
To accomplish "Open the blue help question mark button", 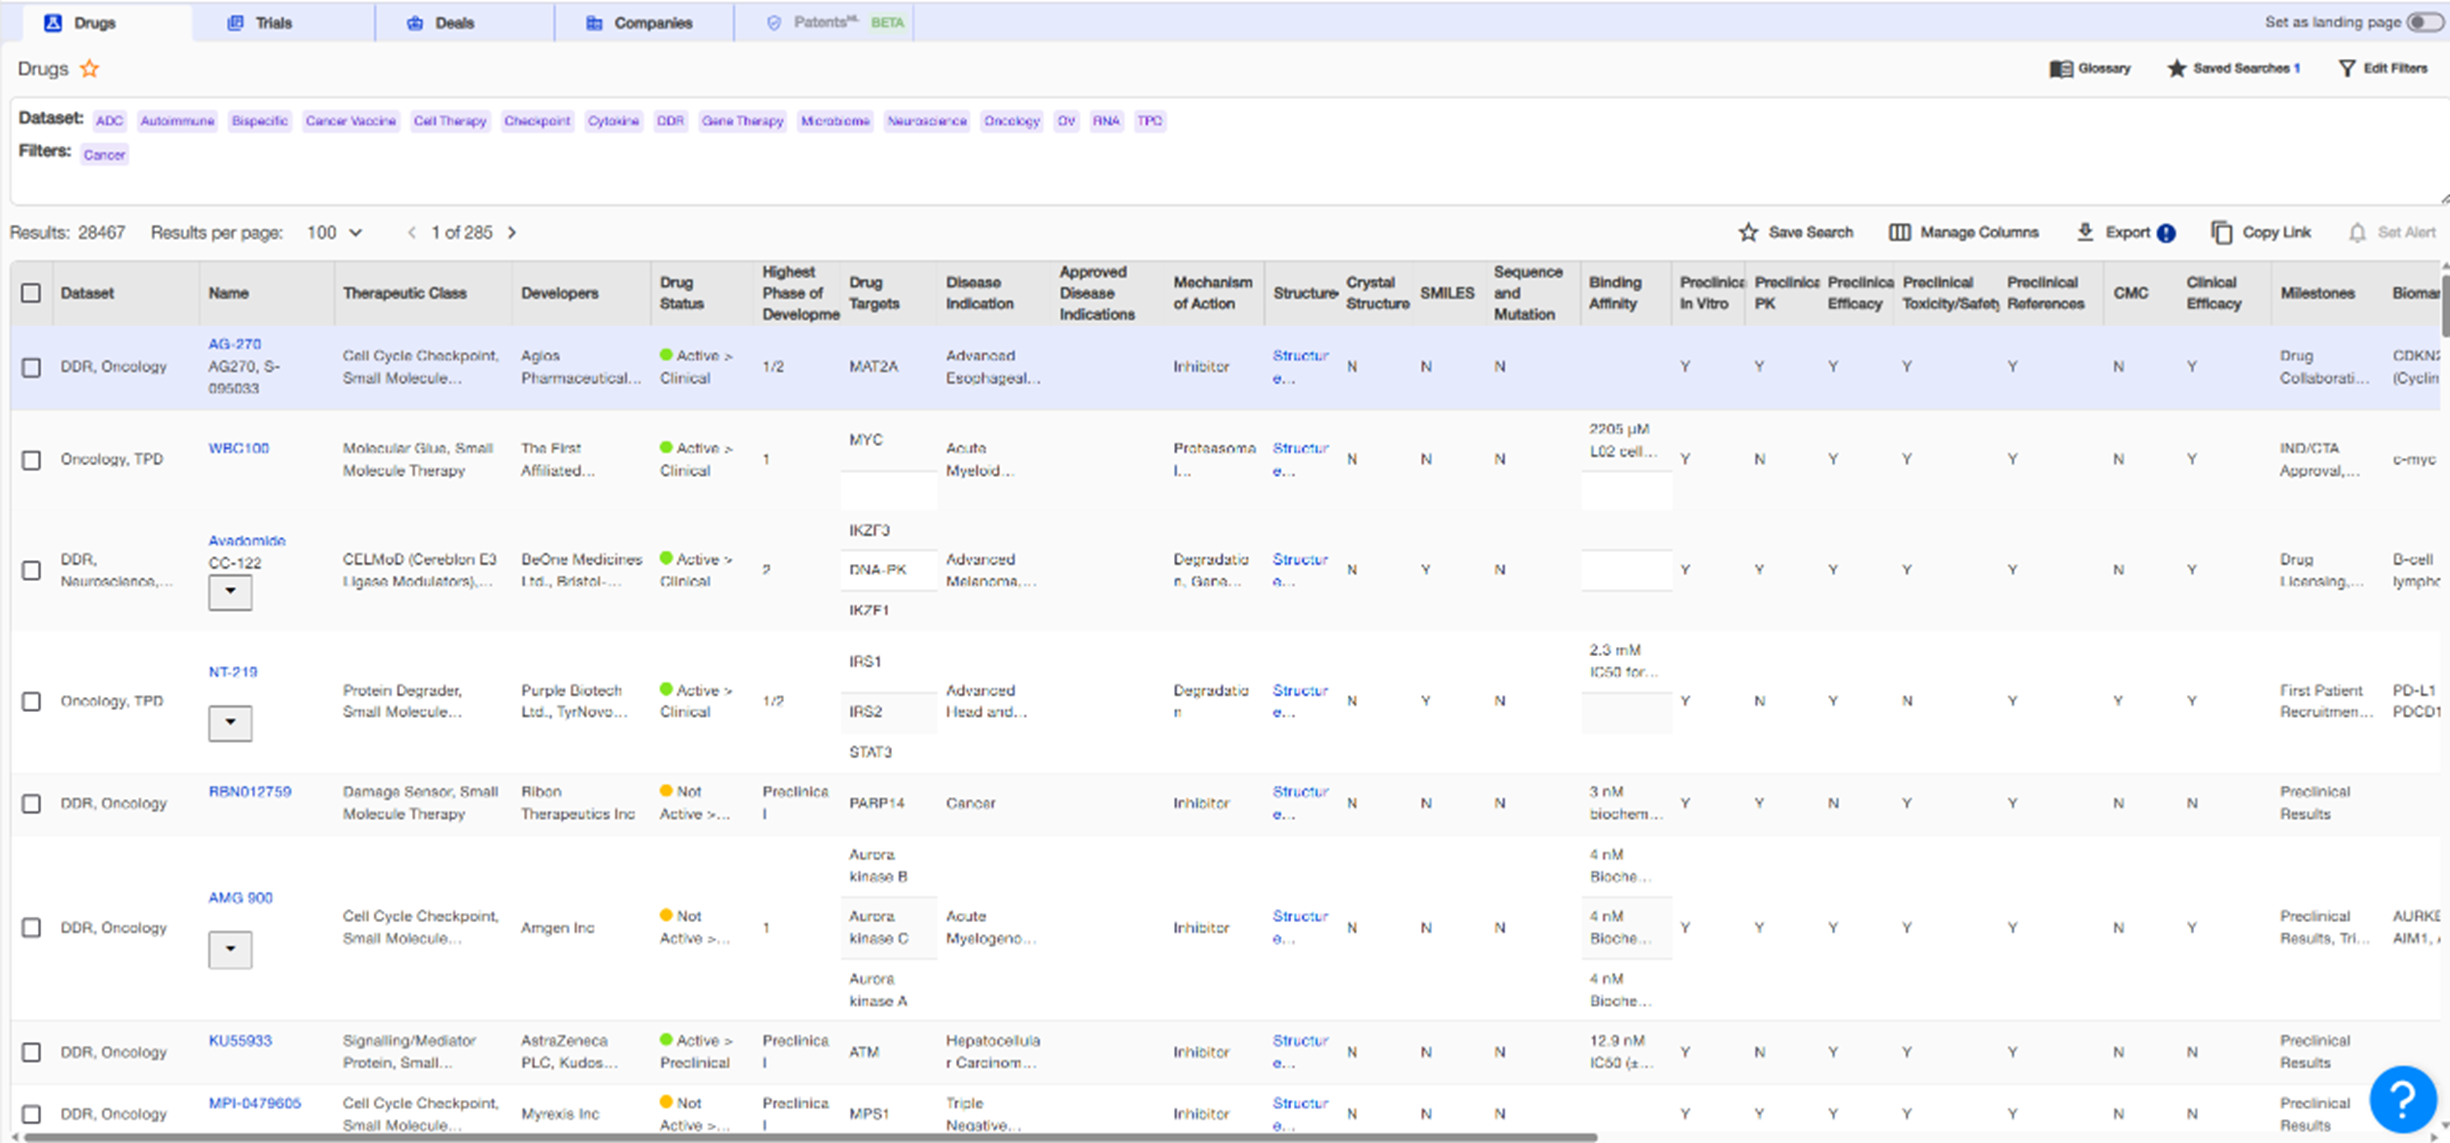I will click(2402, 1098).
